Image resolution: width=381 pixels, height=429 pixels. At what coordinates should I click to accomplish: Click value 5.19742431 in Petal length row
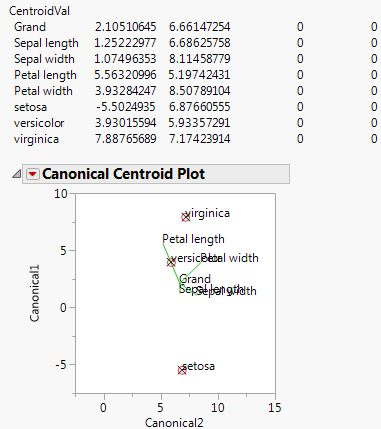(199, 75)
